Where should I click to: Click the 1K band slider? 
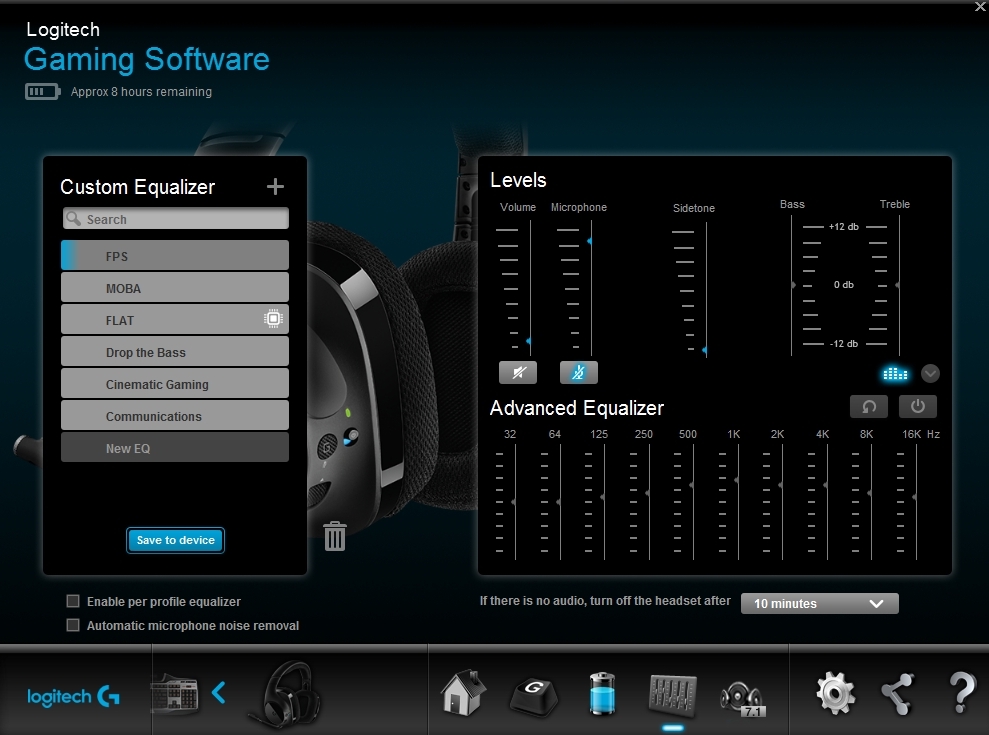click(737, 480)
